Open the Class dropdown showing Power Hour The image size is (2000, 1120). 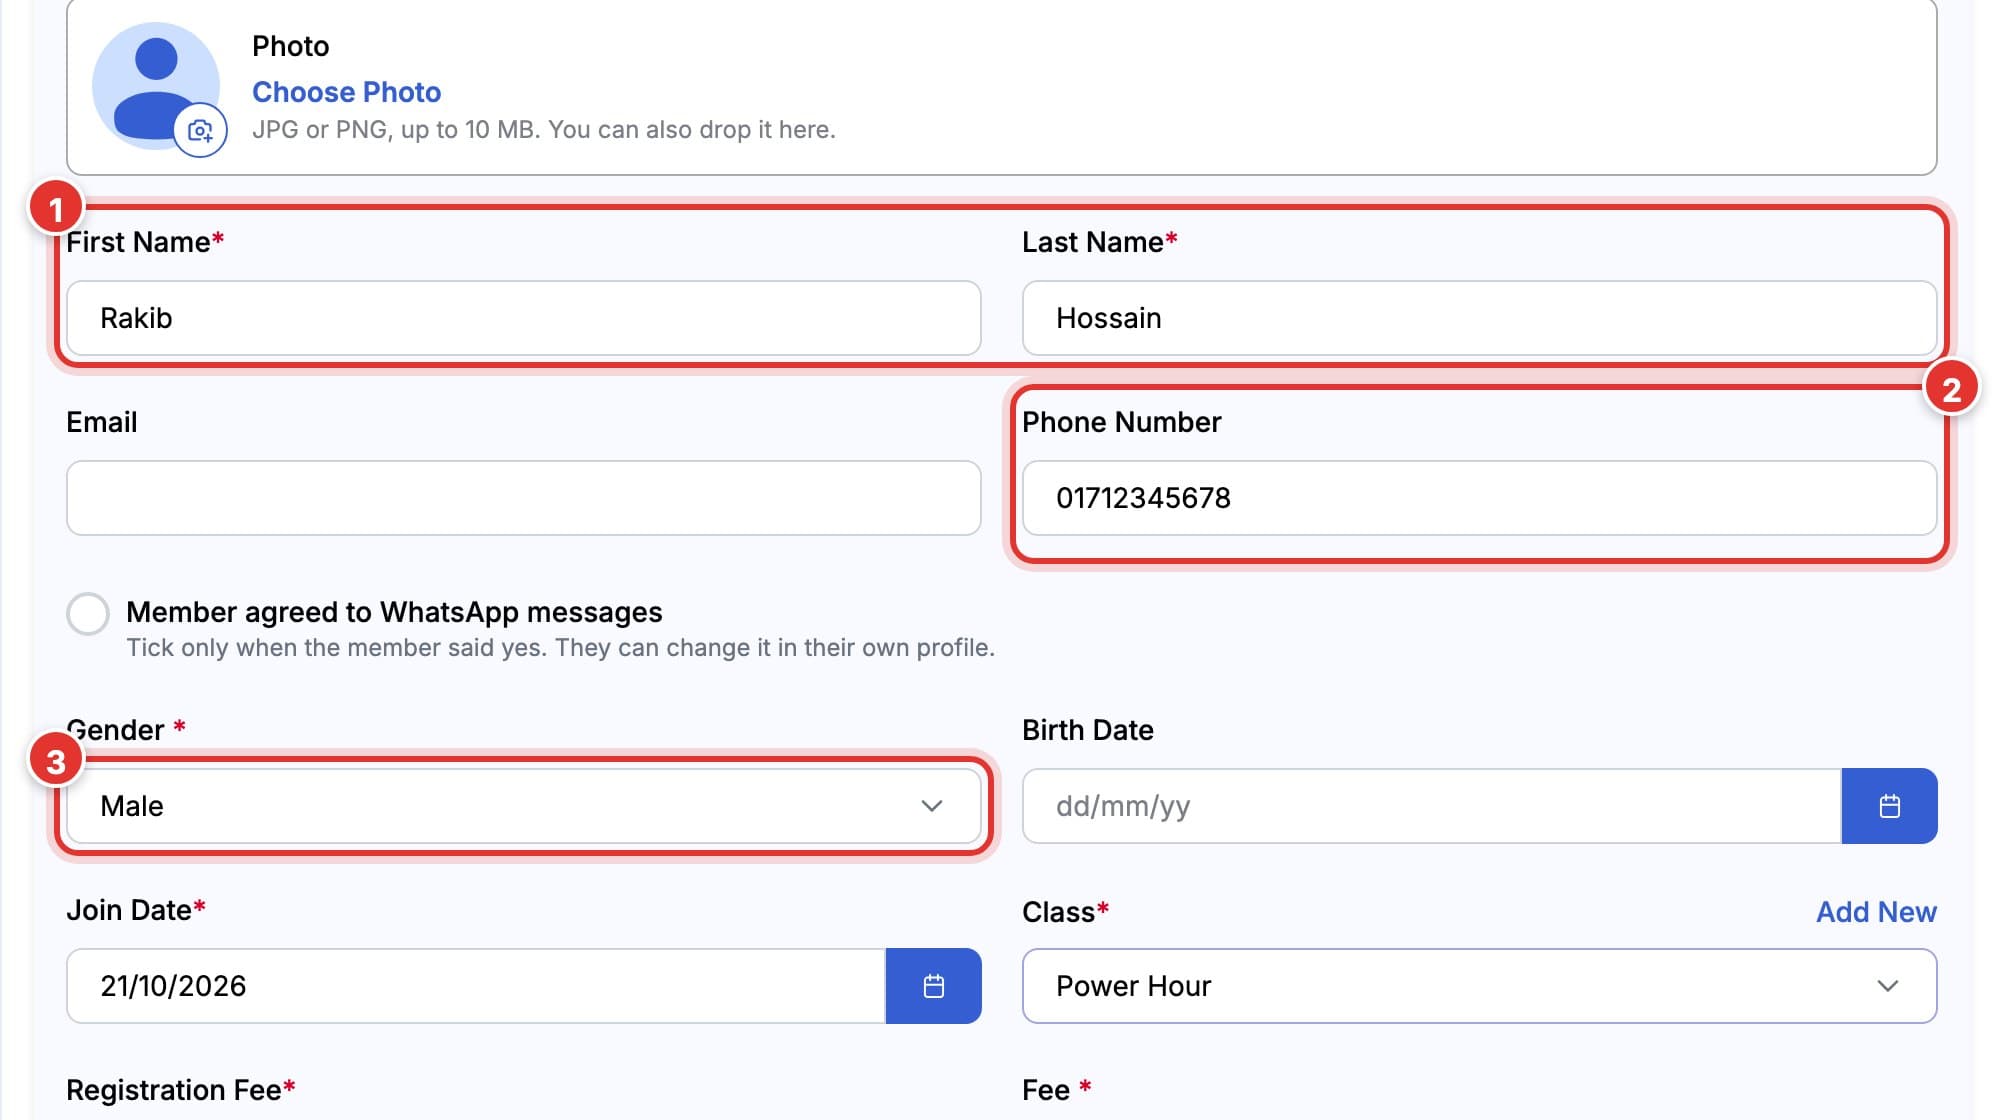[x=1479, y=986]
